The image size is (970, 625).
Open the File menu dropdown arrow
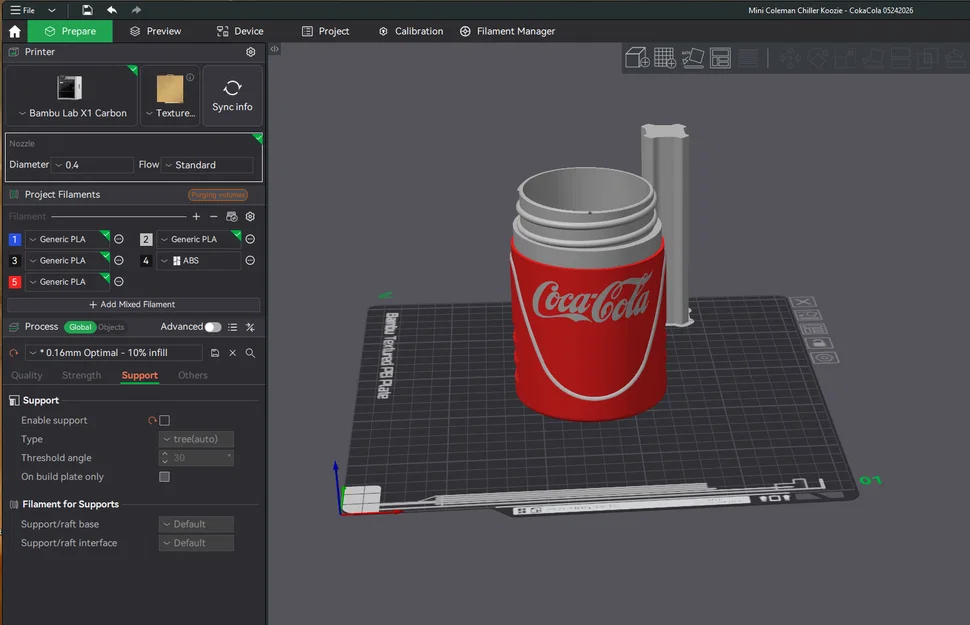[x=51, y=11]
